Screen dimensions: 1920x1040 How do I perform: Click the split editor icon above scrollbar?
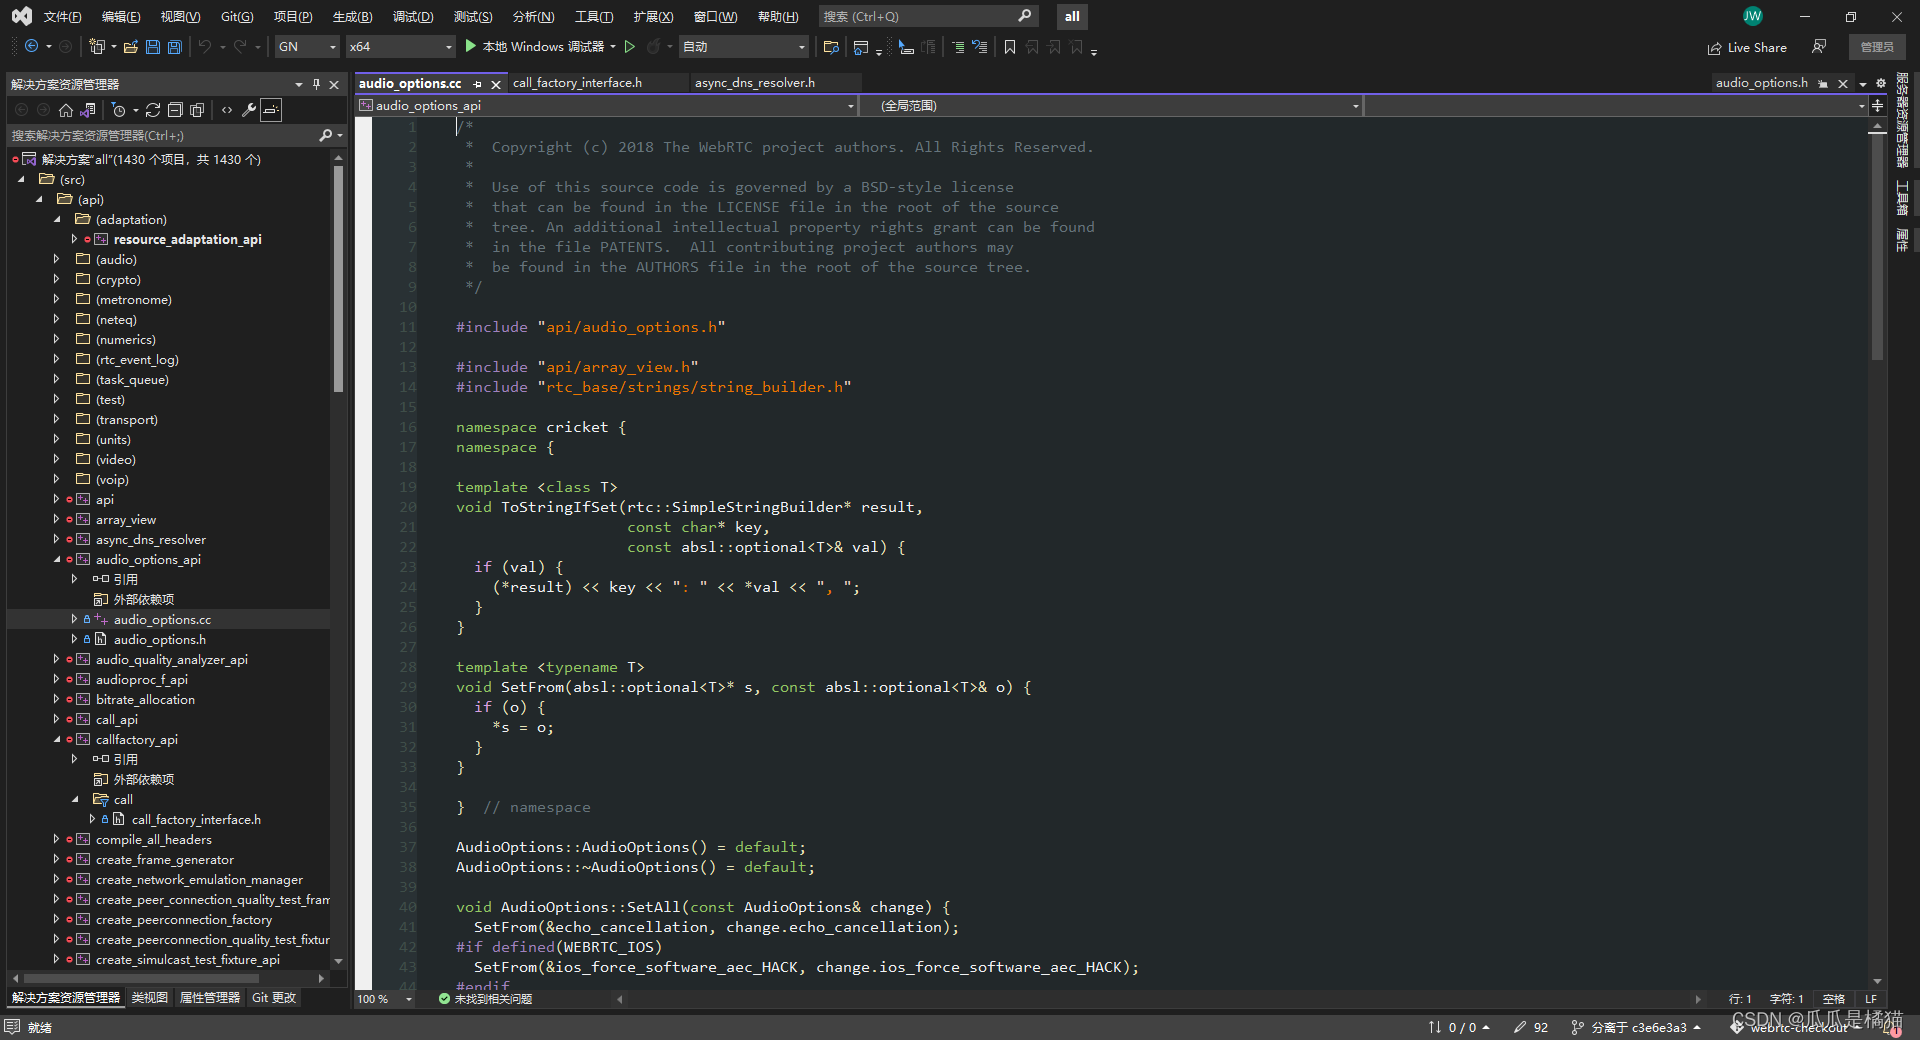pos(1877,105)
